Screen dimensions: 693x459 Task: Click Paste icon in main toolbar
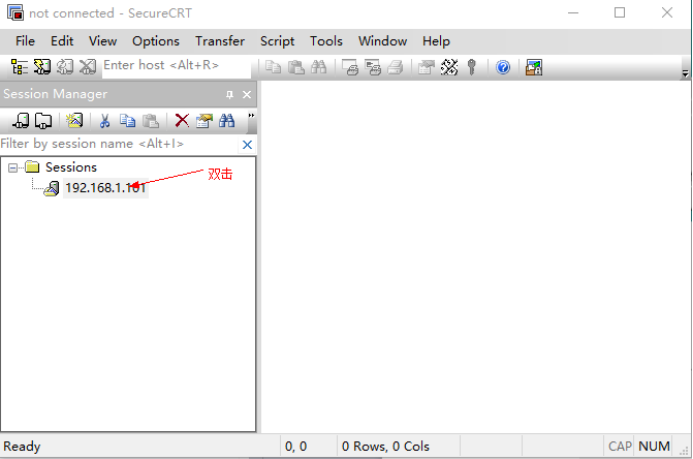point(296,67)
